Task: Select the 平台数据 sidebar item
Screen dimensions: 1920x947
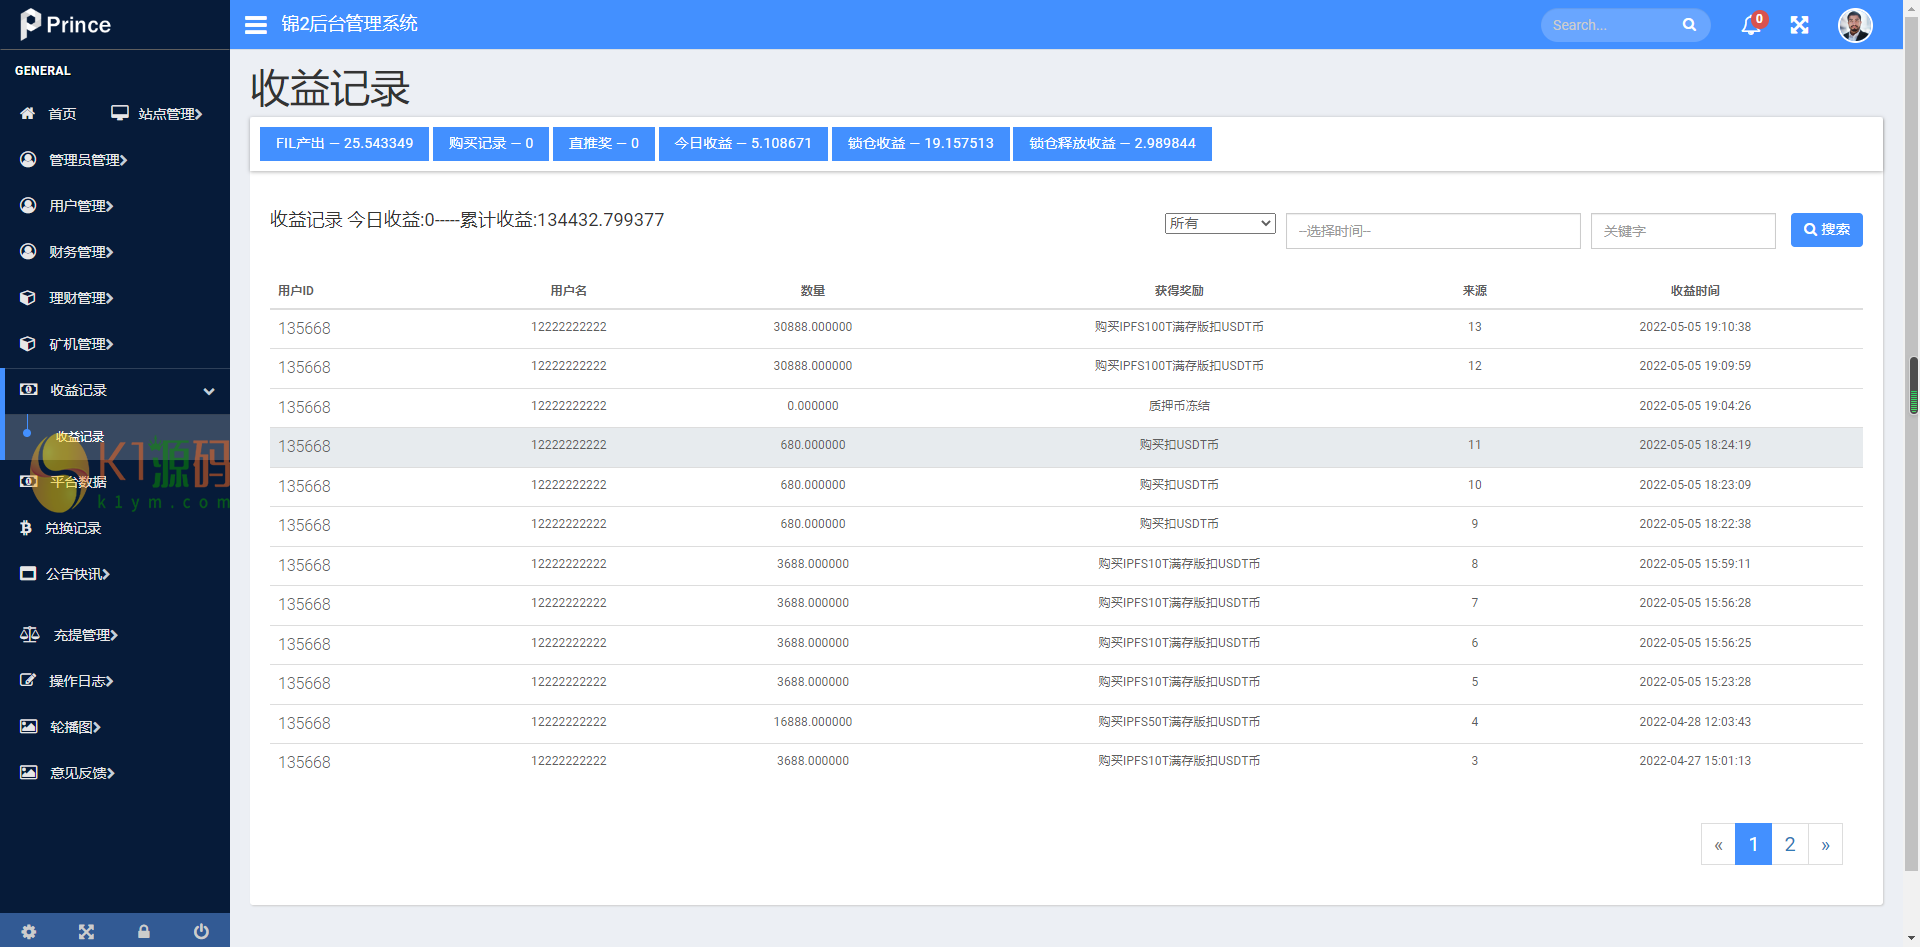Action: click(78, 482)
